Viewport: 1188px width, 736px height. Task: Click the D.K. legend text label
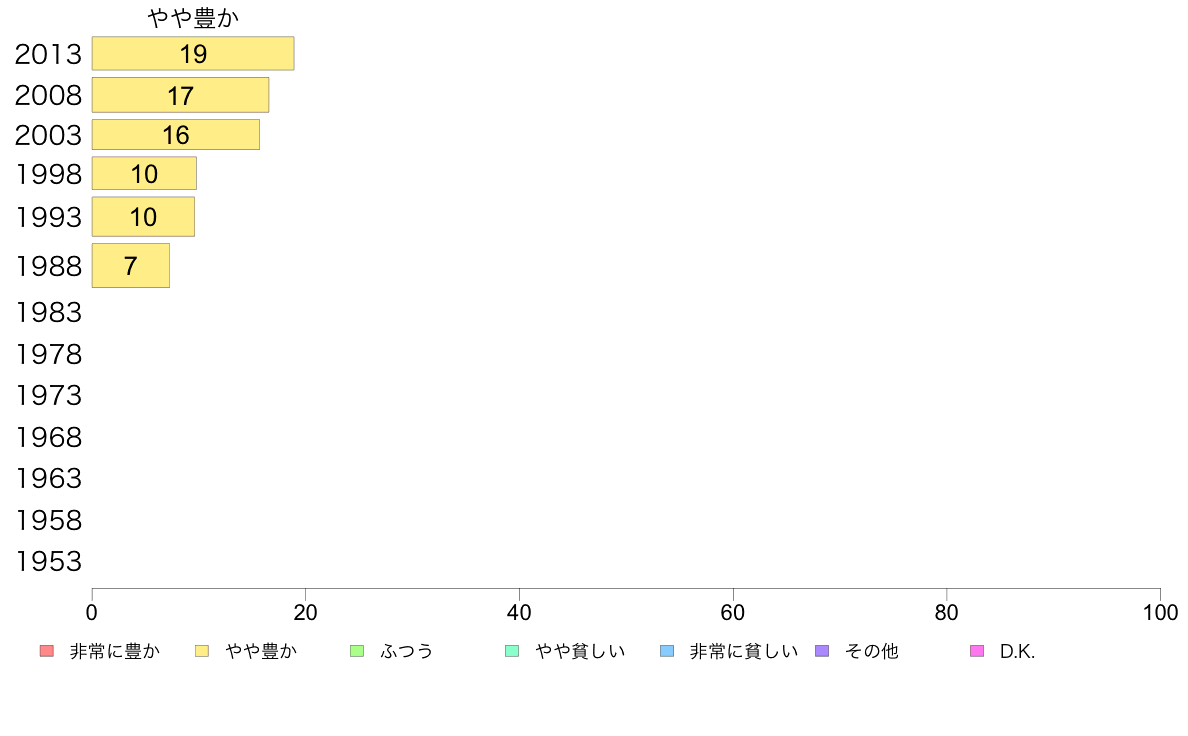pyautogui.click(x=1018, y=651)
